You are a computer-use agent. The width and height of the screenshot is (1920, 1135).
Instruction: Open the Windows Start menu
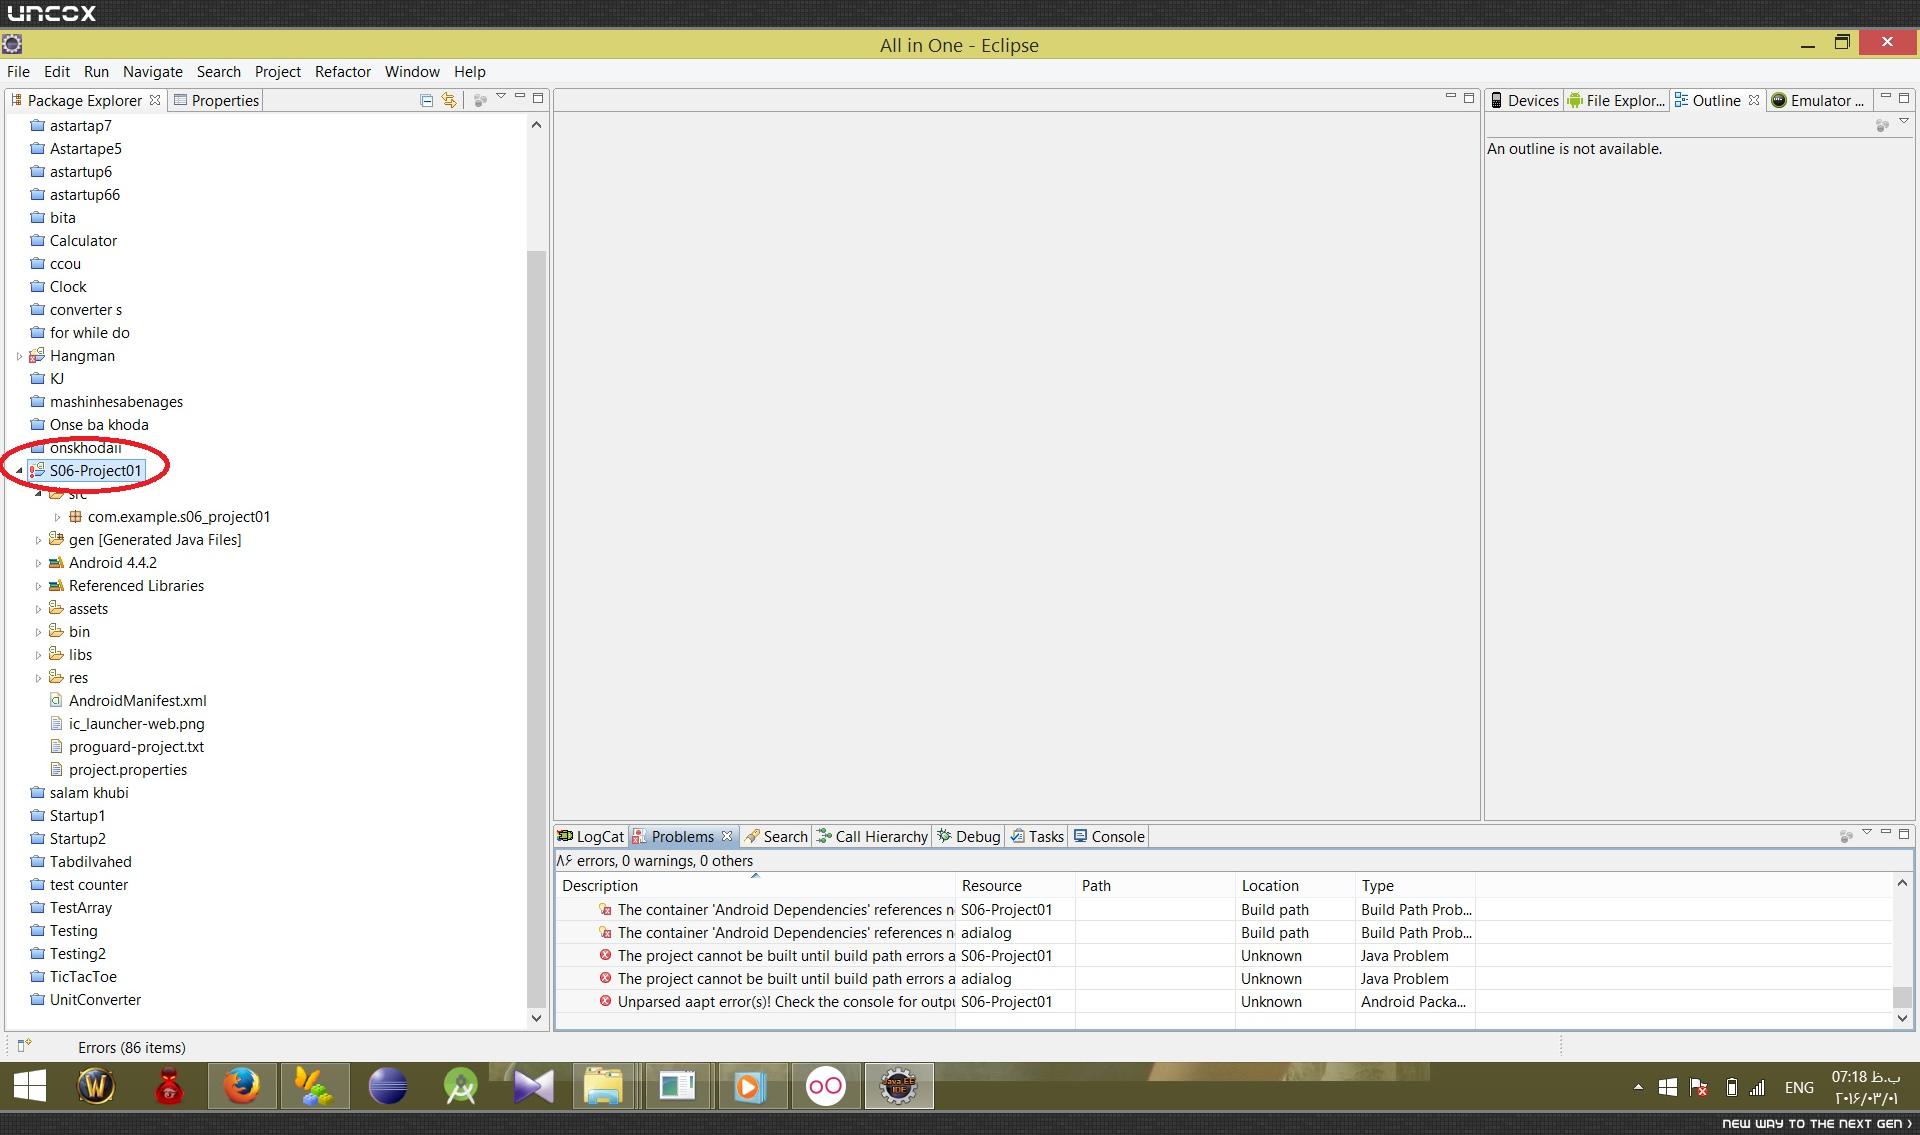click(30, 1086)
